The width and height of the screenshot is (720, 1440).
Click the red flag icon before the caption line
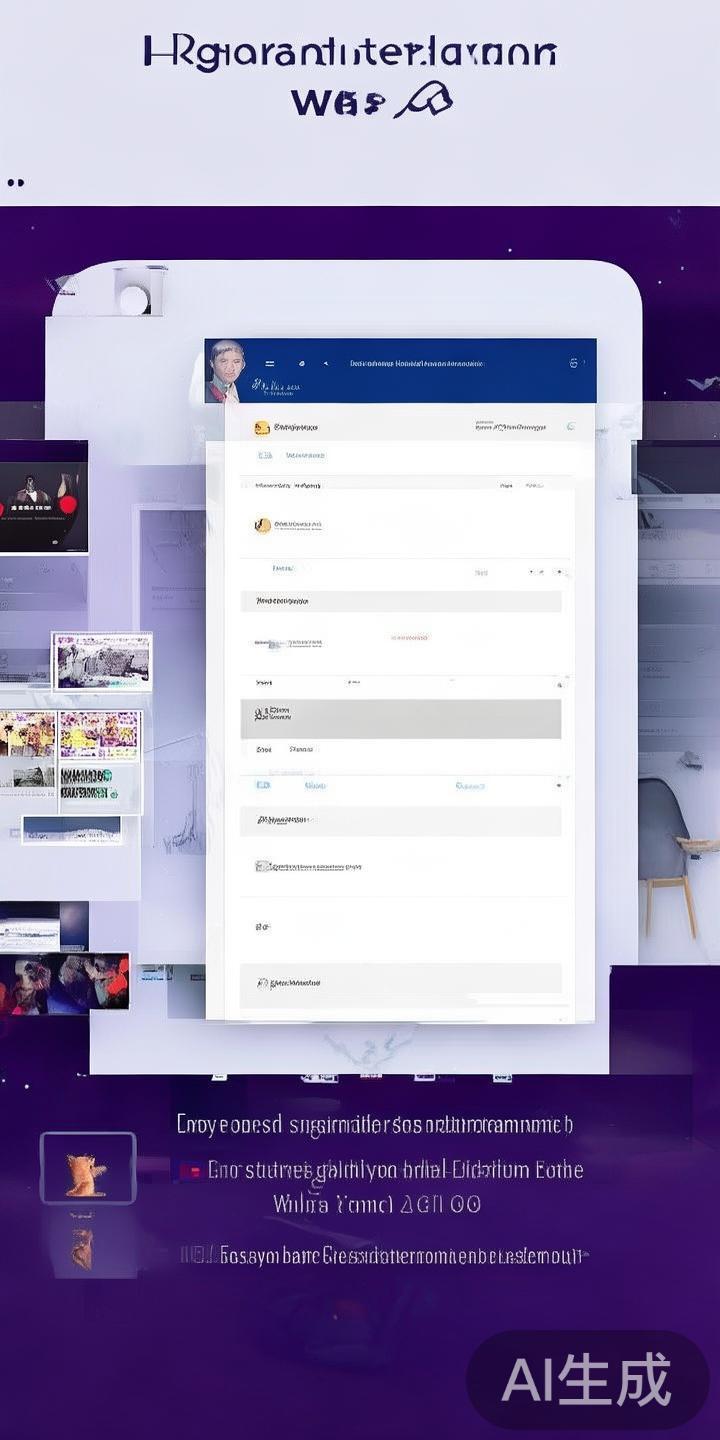[x=190, y=1170]
